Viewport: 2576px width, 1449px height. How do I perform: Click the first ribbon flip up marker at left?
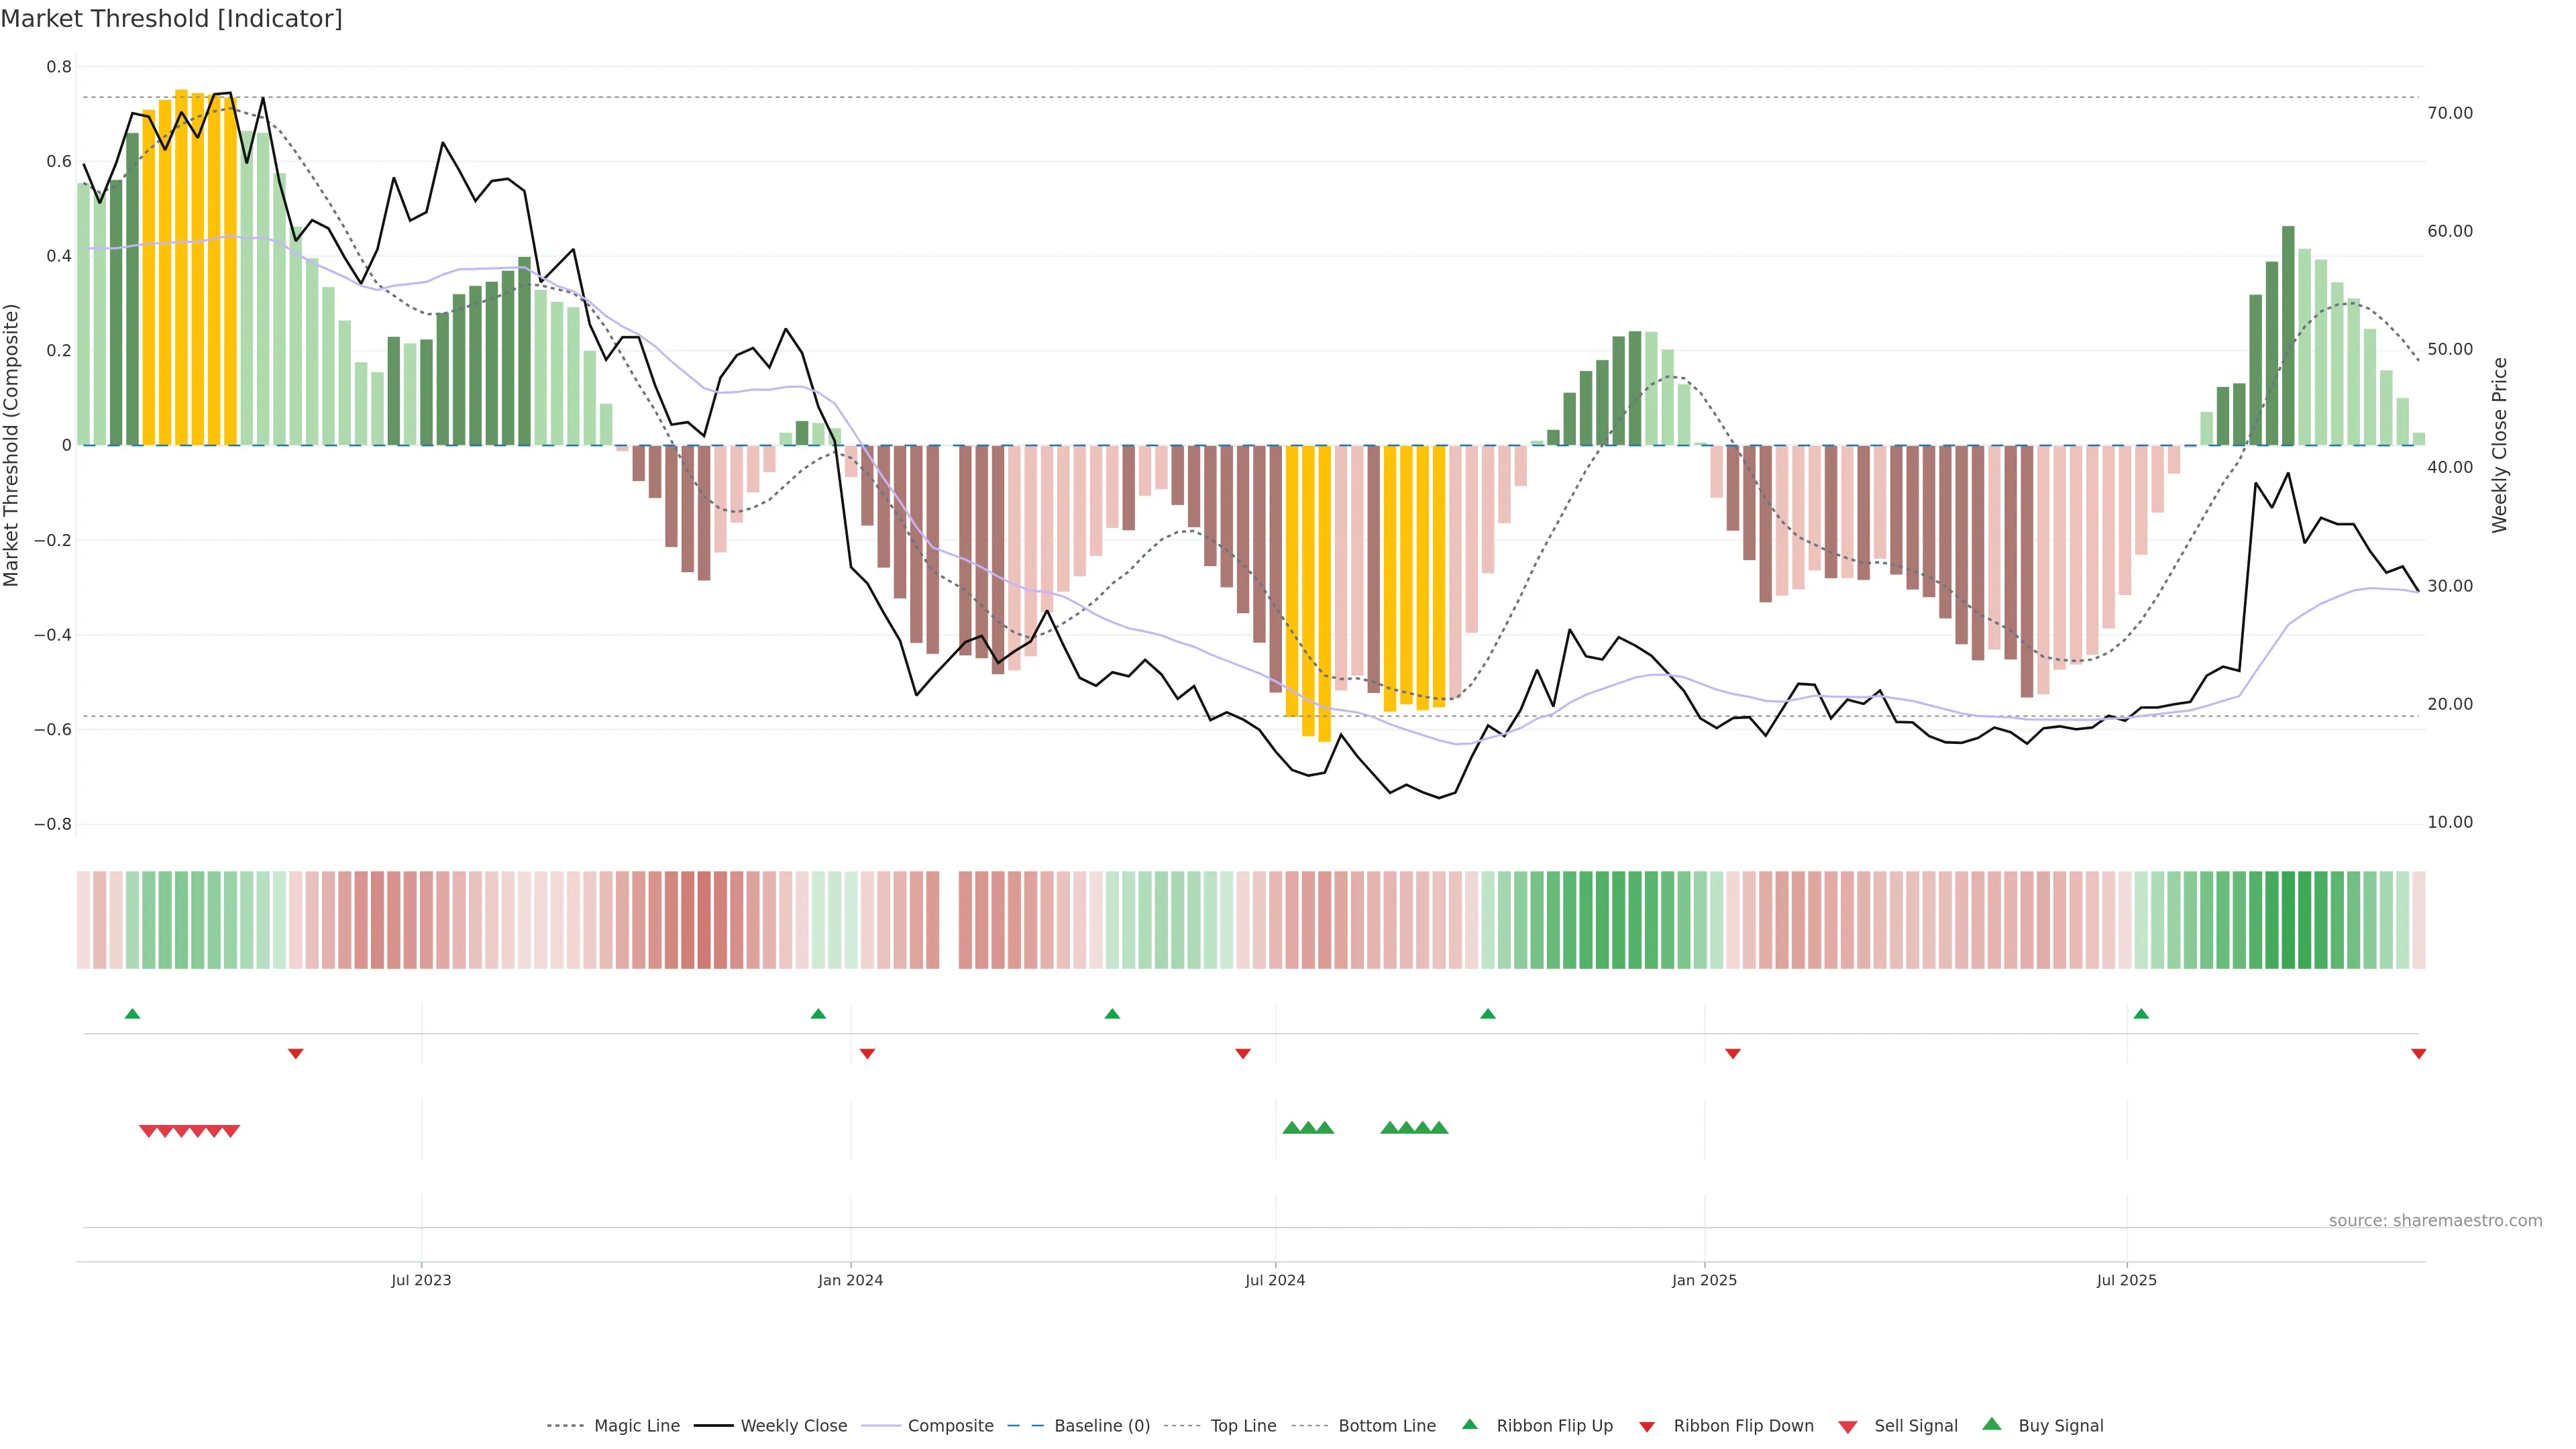click(x=132, y=1014)
